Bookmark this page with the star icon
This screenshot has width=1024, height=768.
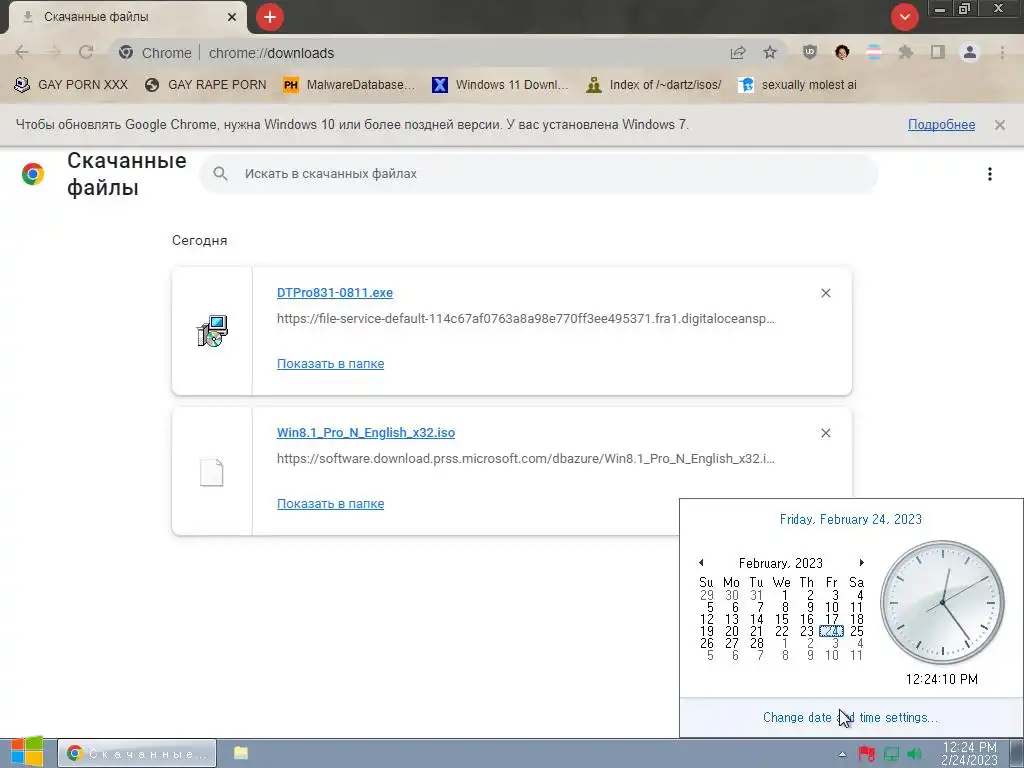coord(770,52)
